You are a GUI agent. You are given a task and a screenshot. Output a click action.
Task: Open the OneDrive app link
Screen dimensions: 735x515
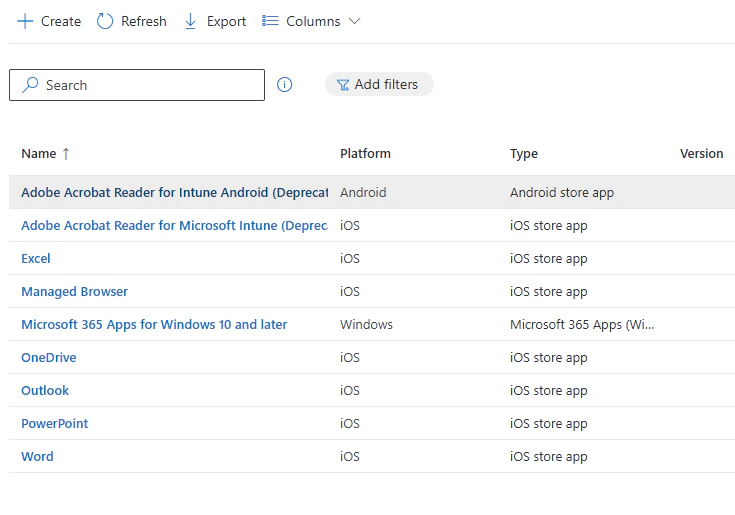click(x=49, y=358)
